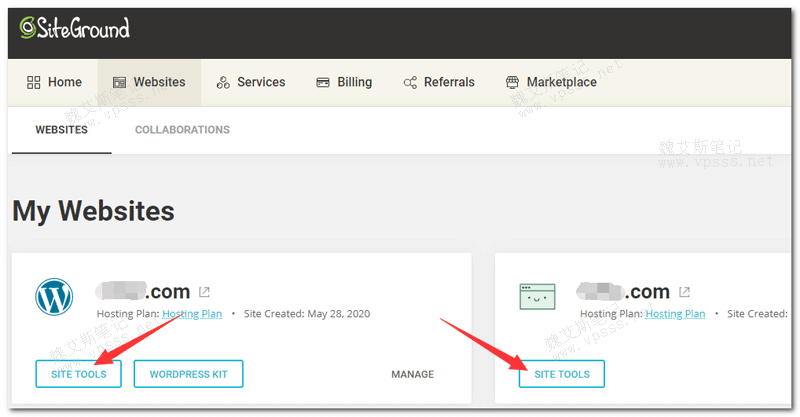The image size is (800, 417).
Task: Open SITE TOOLS for the WordPress site
Action: [78, 374]
